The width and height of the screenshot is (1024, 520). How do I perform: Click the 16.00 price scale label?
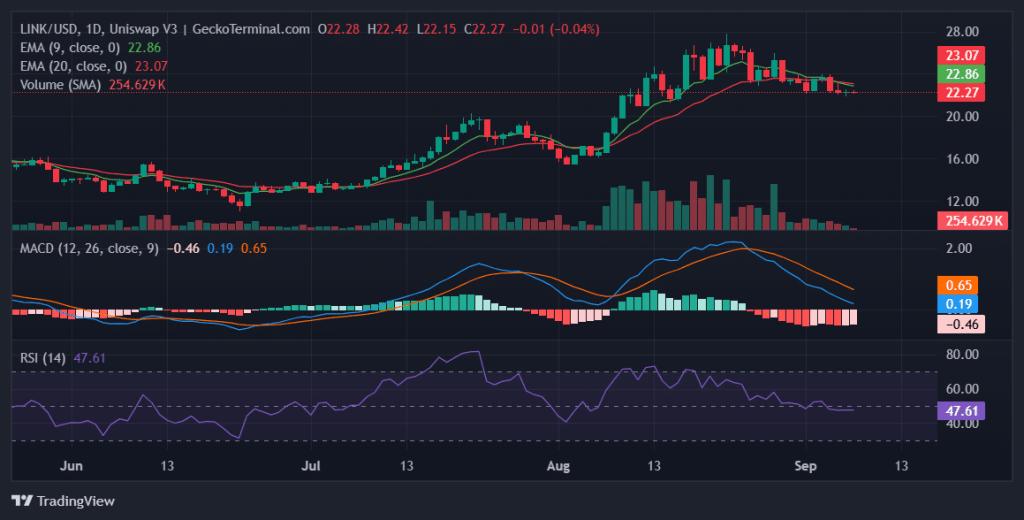click(960, 159)
